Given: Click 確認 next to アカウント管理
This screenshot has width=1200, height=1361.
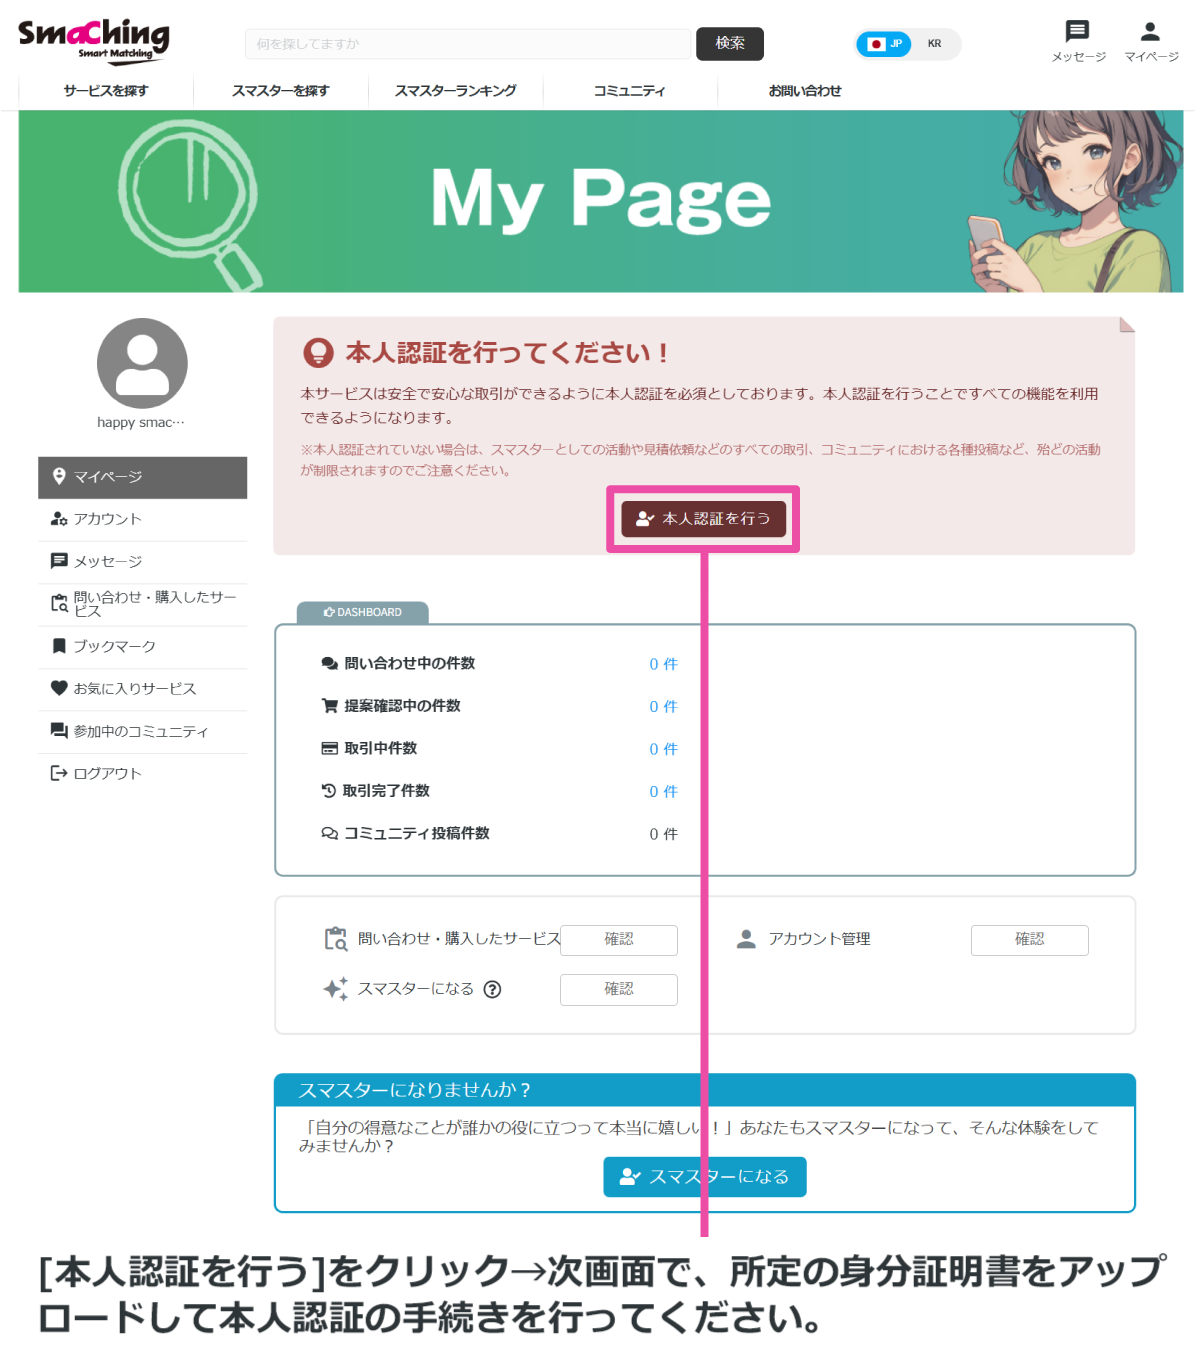Looking at the screenshot, I should [x=1029, y=940].
